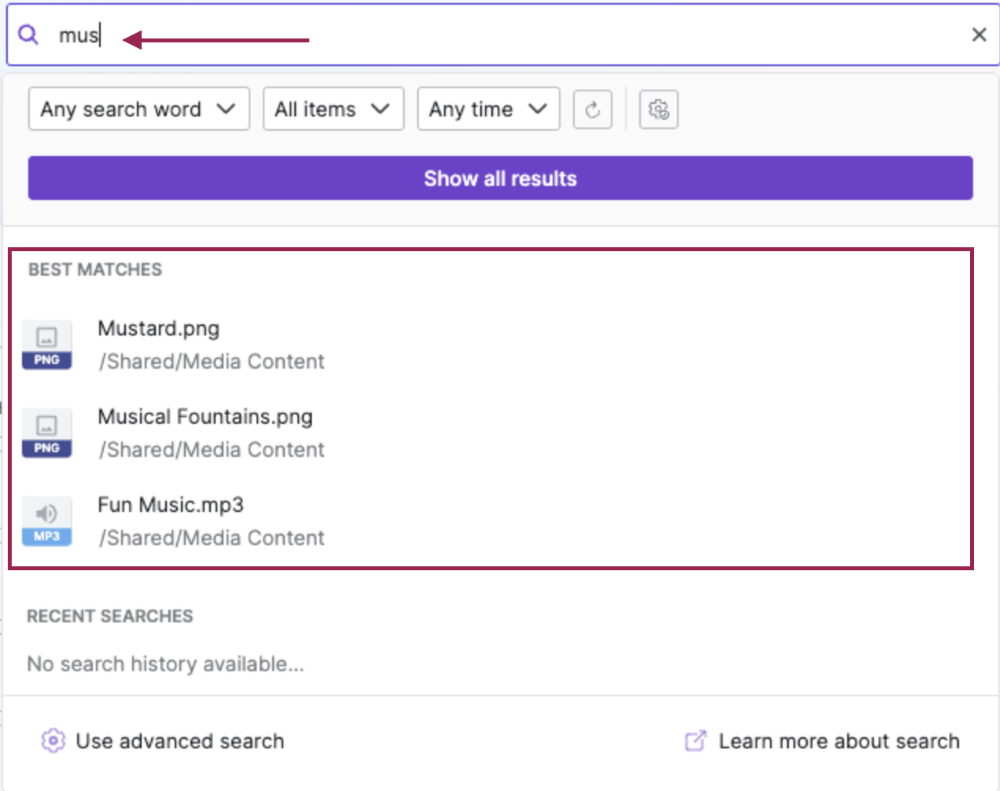
Task: Open the Fun Music.mp3 result
Action: point(170,504)
